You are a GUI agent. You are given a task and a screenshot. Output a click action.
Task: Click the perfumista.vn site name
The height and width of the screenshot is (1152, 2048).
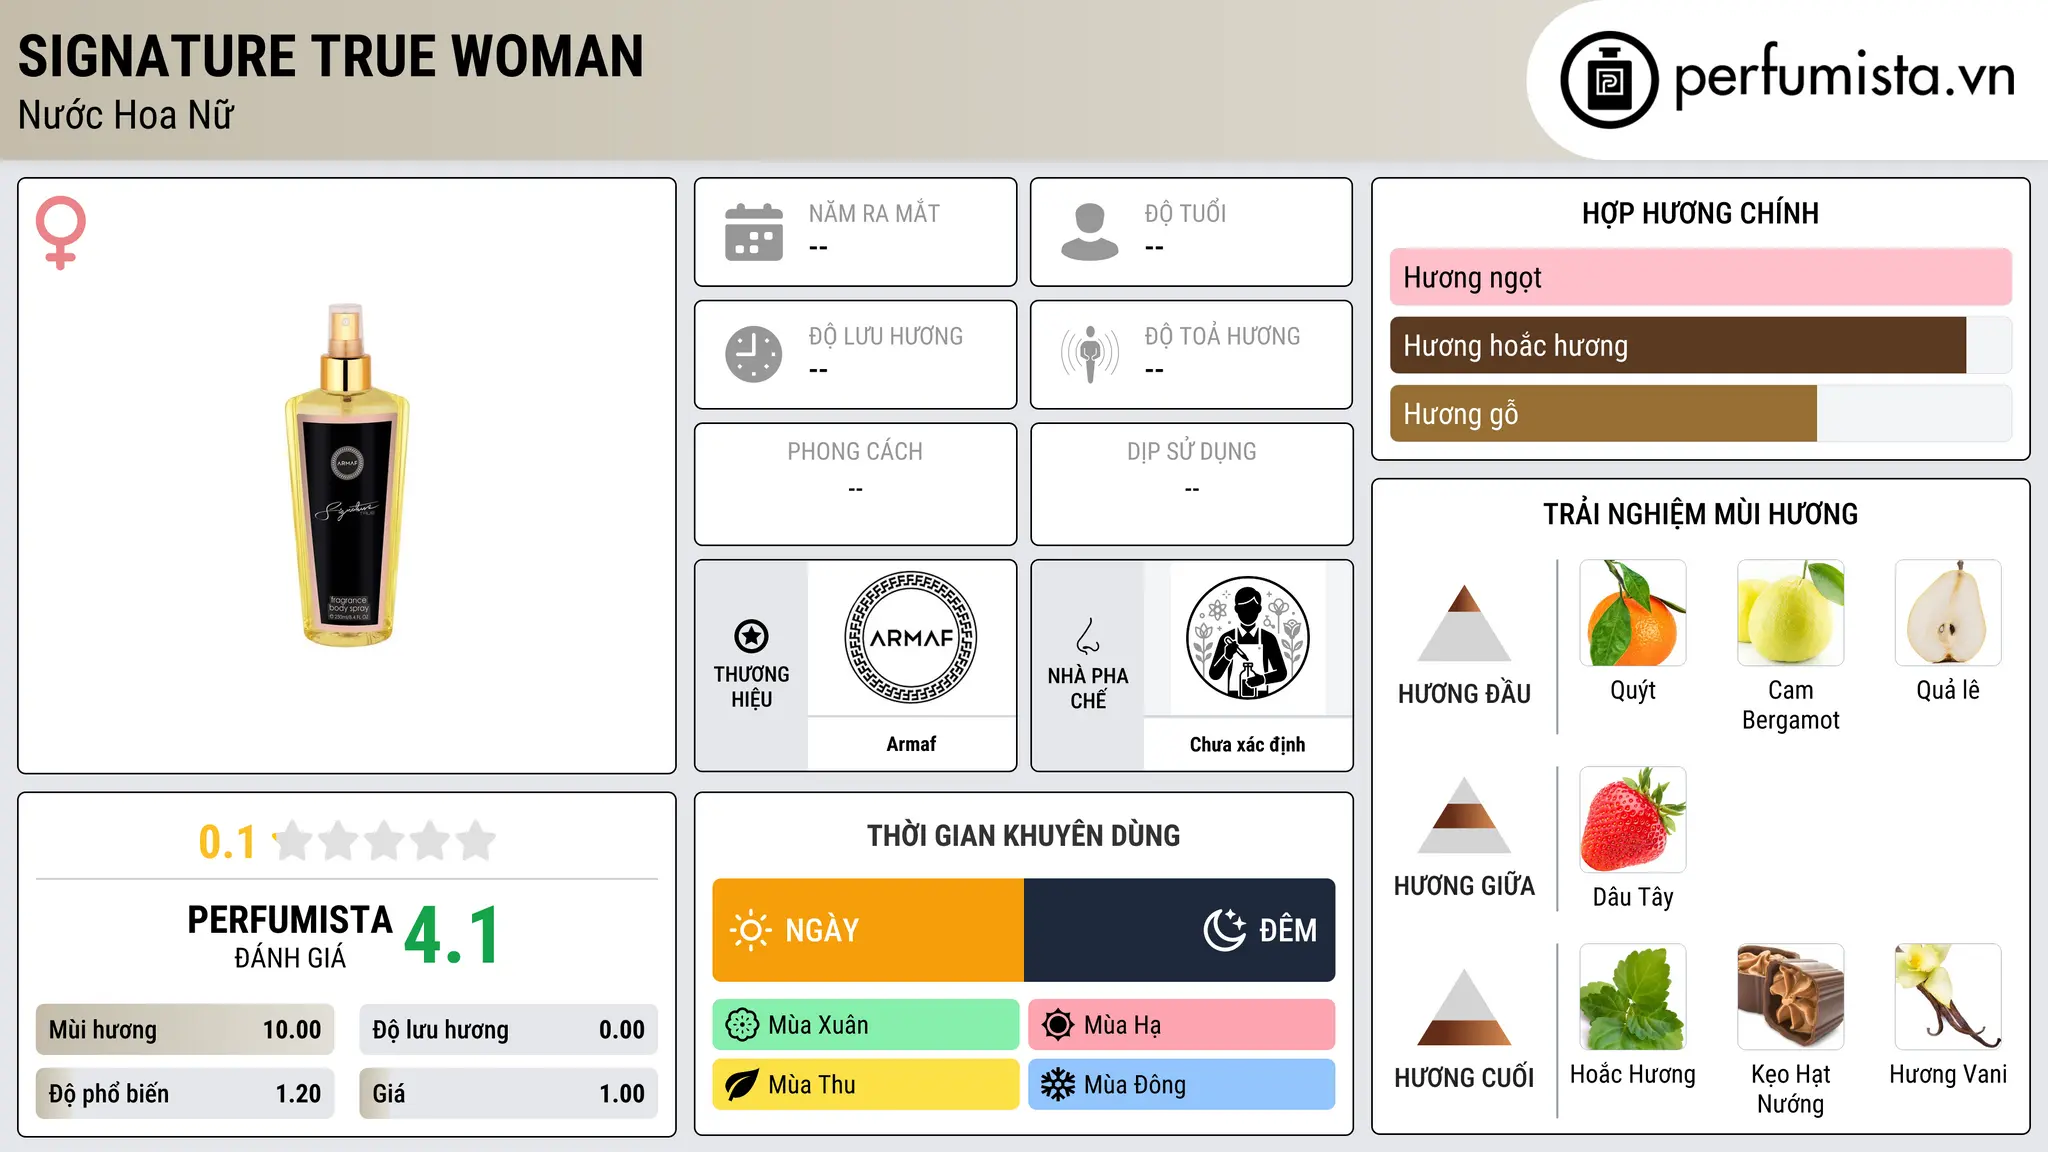click(1845, 76)
